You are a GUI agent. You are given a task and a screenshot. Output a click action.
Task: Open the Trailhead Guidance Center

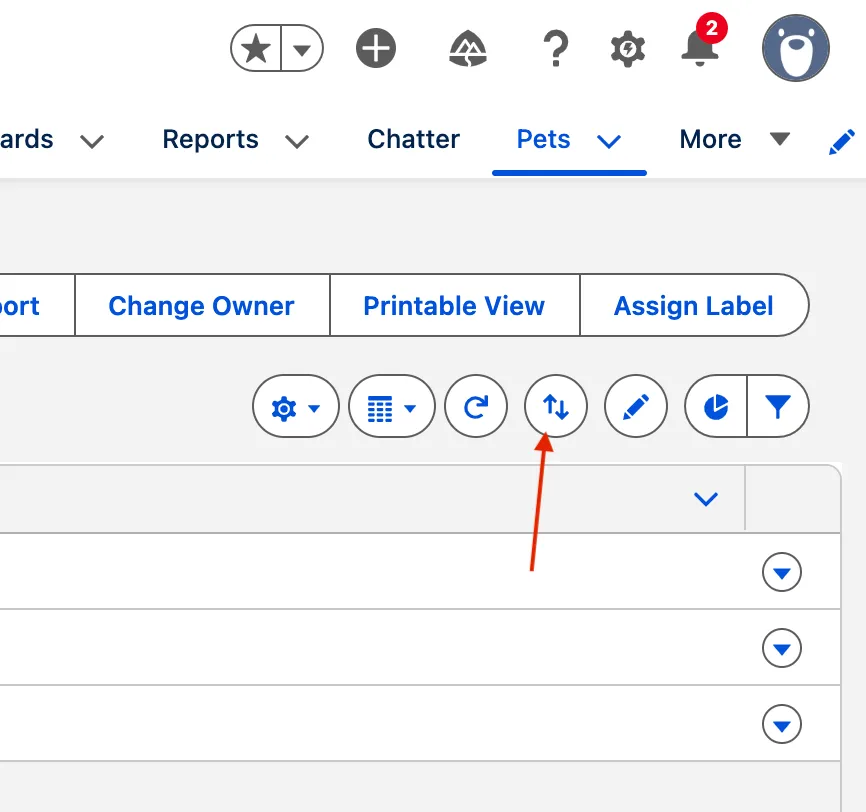pyautogui.click(x=468, y=47)
